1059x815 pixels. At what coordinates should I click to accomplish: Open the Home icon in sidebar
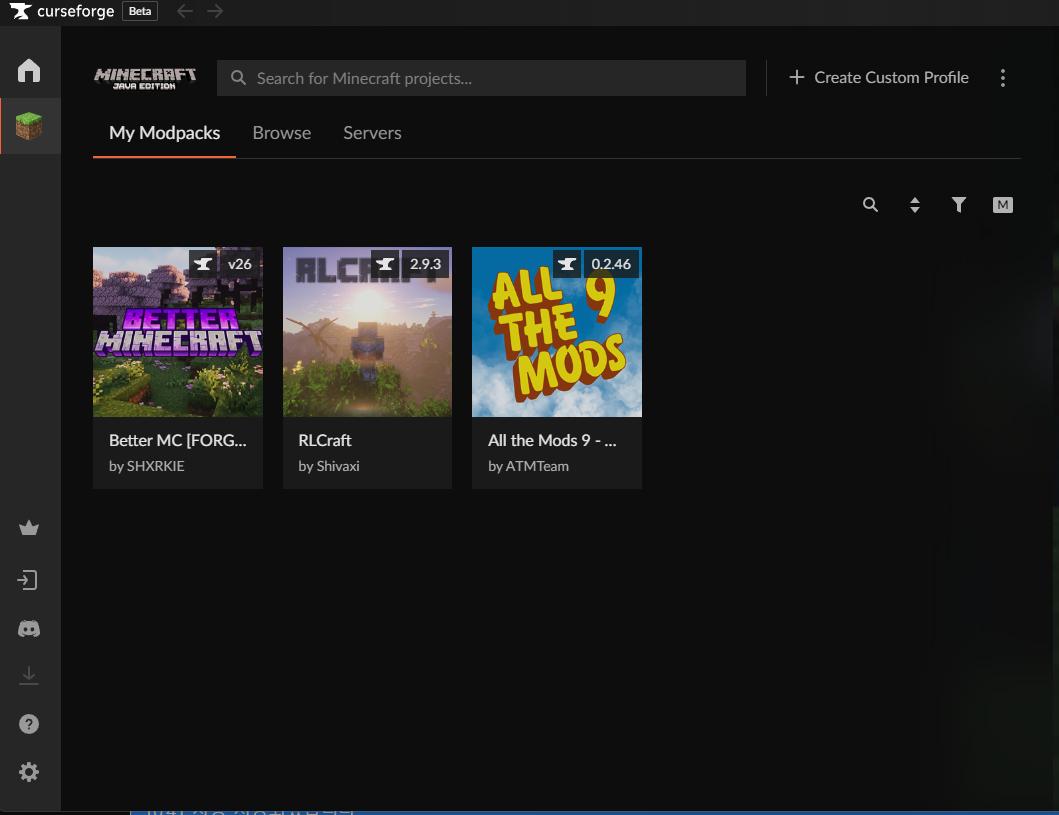pyautogui.click(x=29, y=71)
